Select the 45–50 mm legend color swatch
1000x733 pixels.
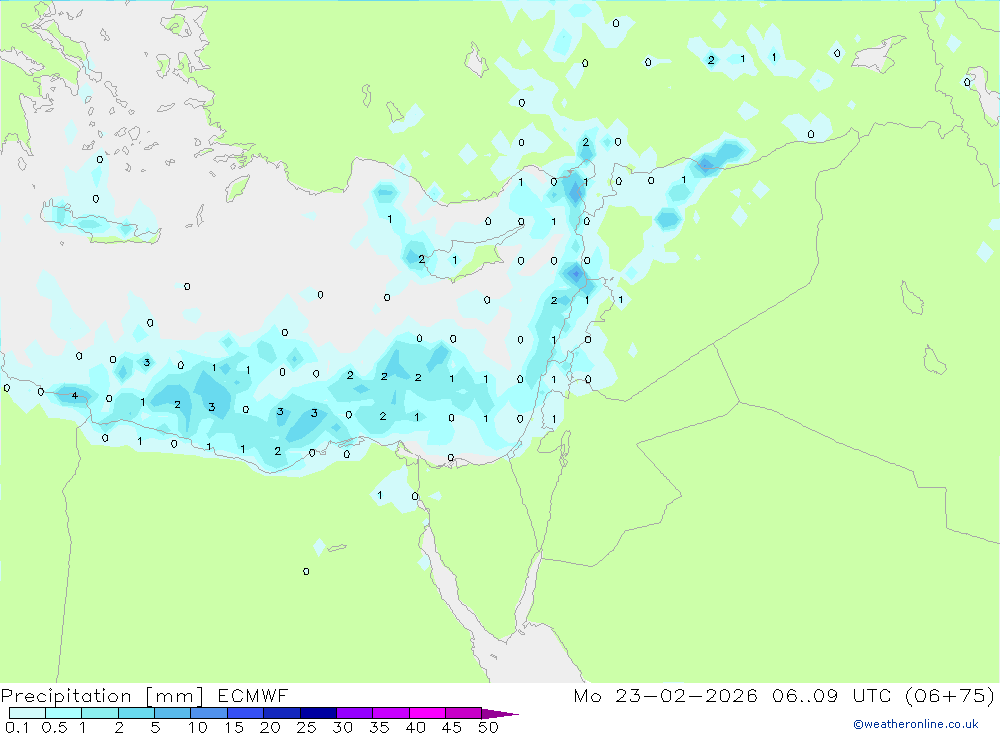[x=463, y=713]
